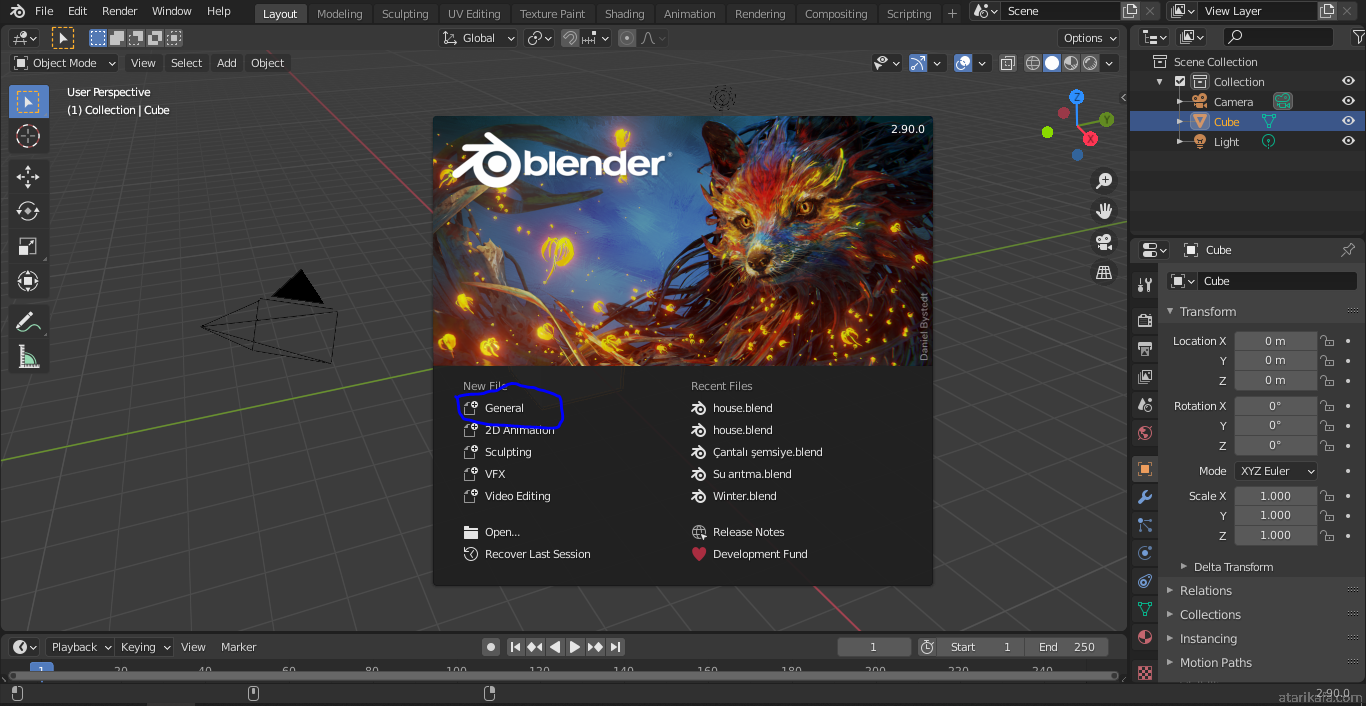Image resolution: width=1366 pixels, height=706 pixels.
Task: Open the Playback dropdown in timeline
Action: pos(81,647)
